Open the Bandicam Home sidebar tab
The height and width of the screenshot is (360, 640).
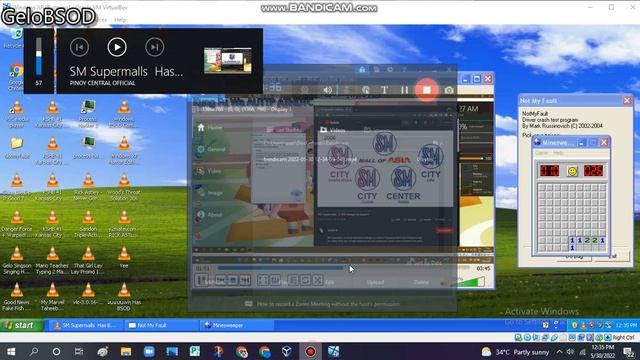tap(210, 128)
